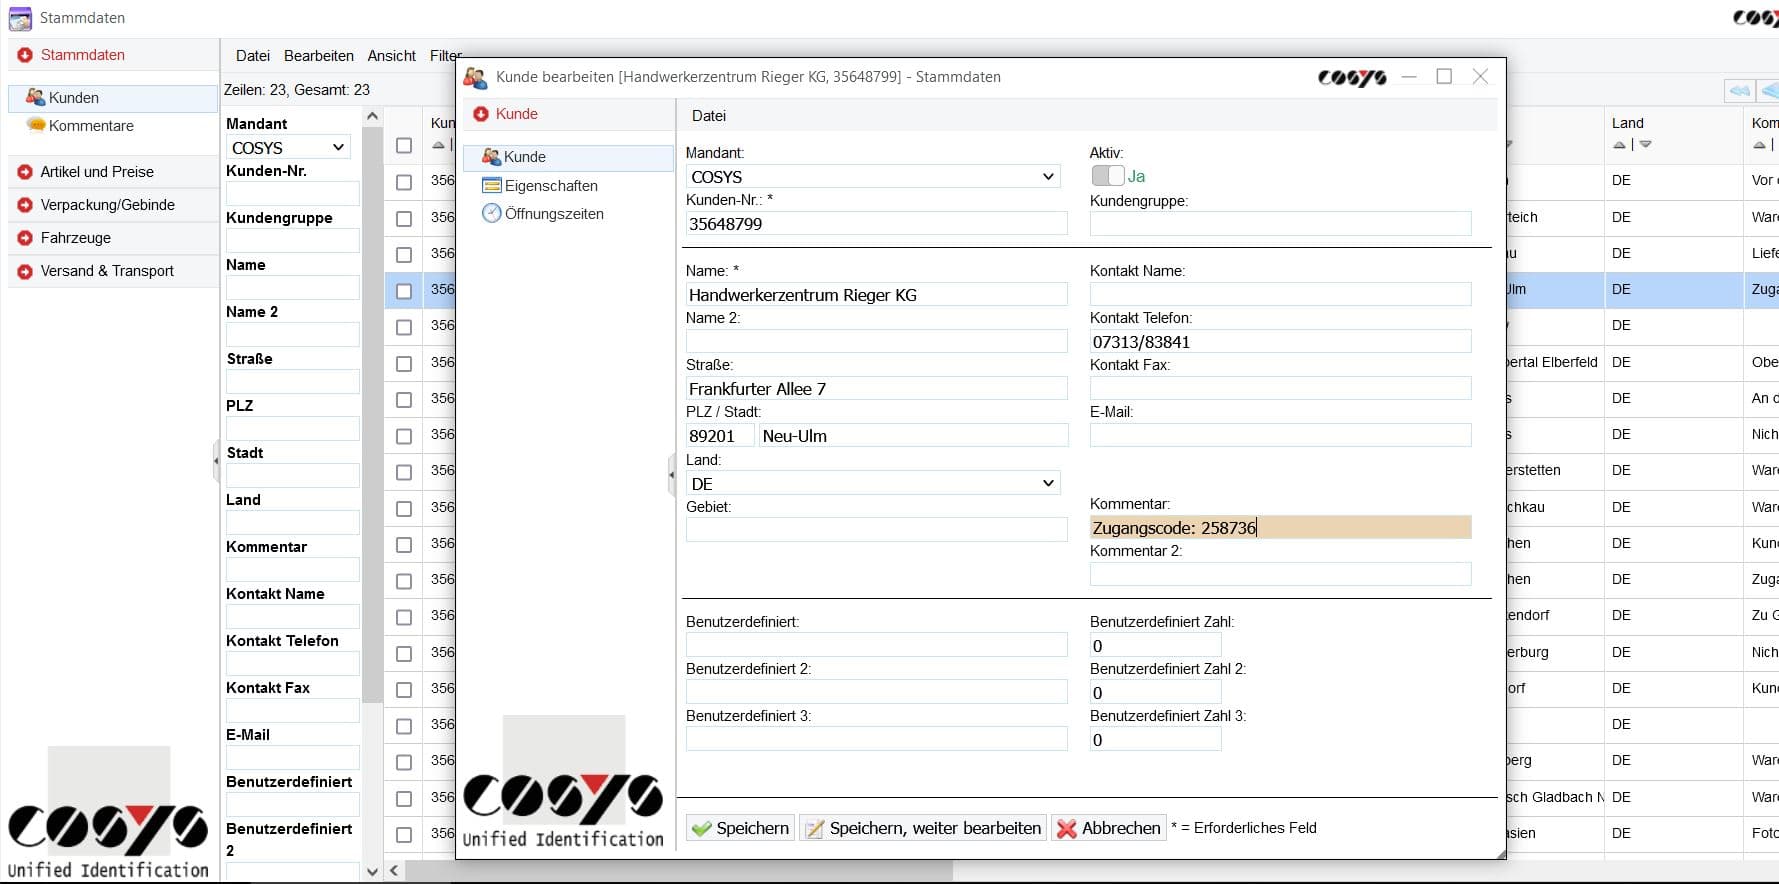The width and height of the screenshot is (1779, 884).
Task: Sort Land column ascending arrow
Action: click(x=1619, y=145)
